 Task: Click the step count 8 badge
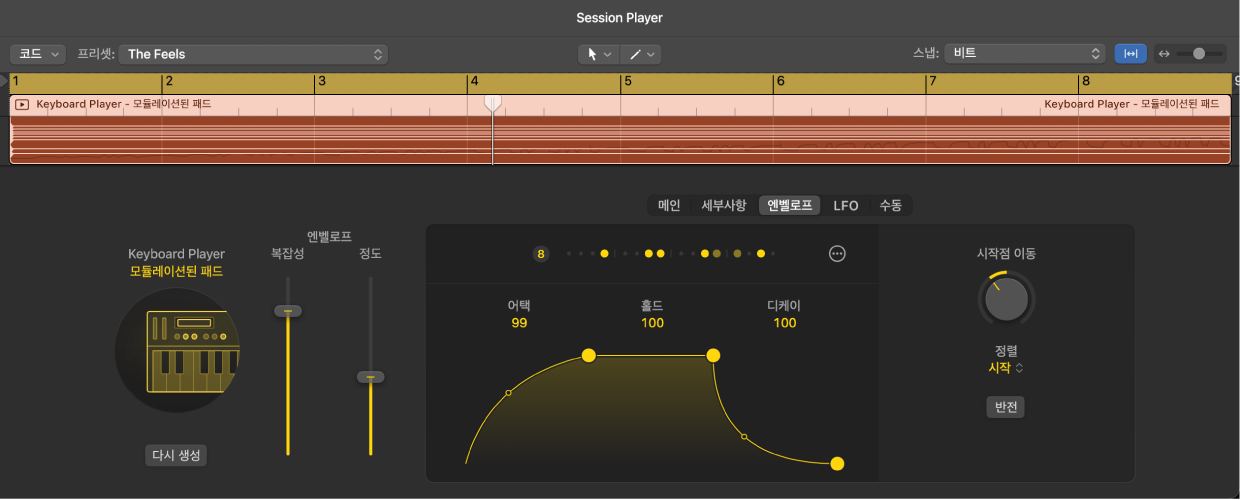click(x=541, y=254)
